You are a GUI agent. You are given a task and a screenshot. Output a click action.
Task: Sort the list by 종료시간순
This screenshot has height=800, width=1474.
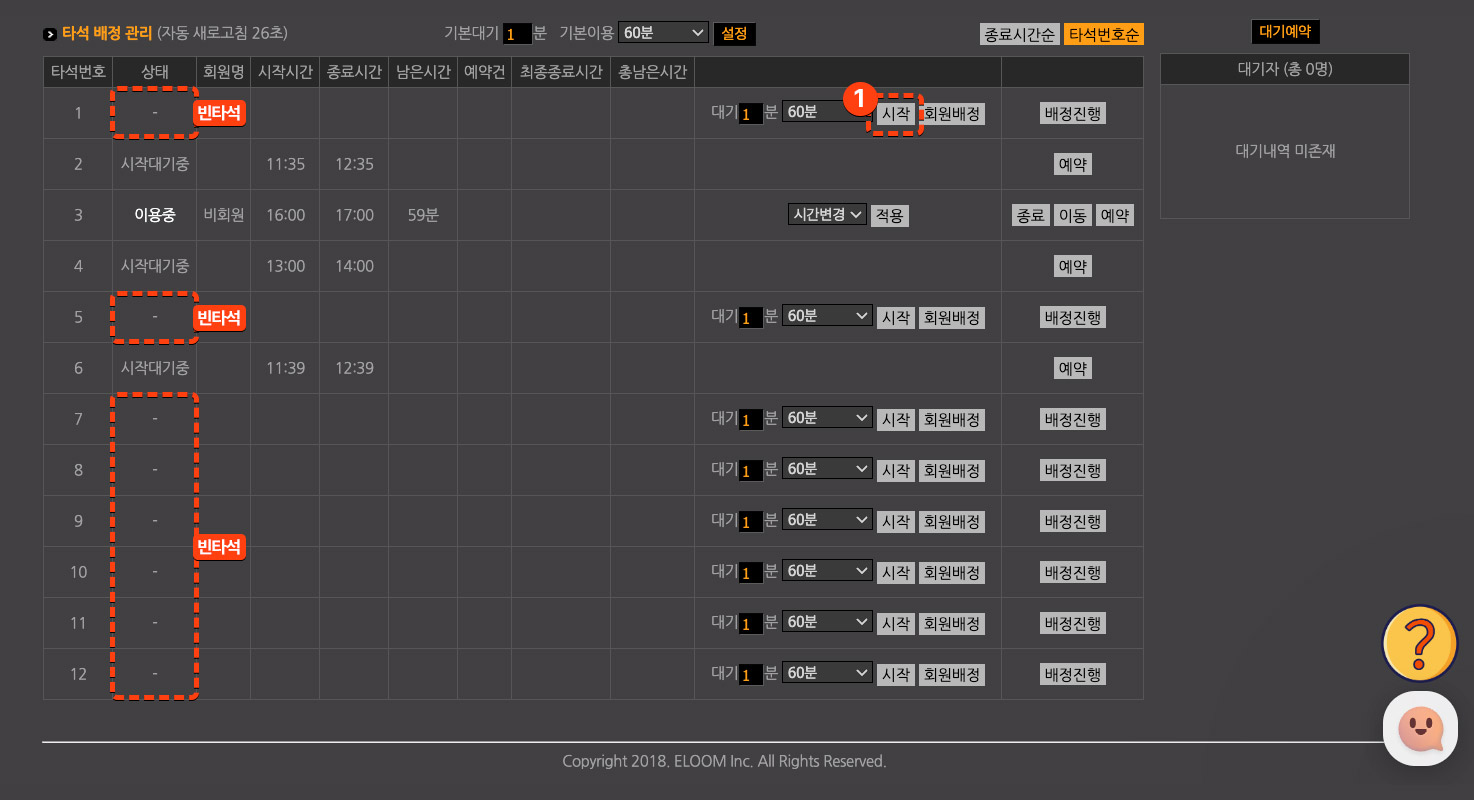[x=1019, y=34]
